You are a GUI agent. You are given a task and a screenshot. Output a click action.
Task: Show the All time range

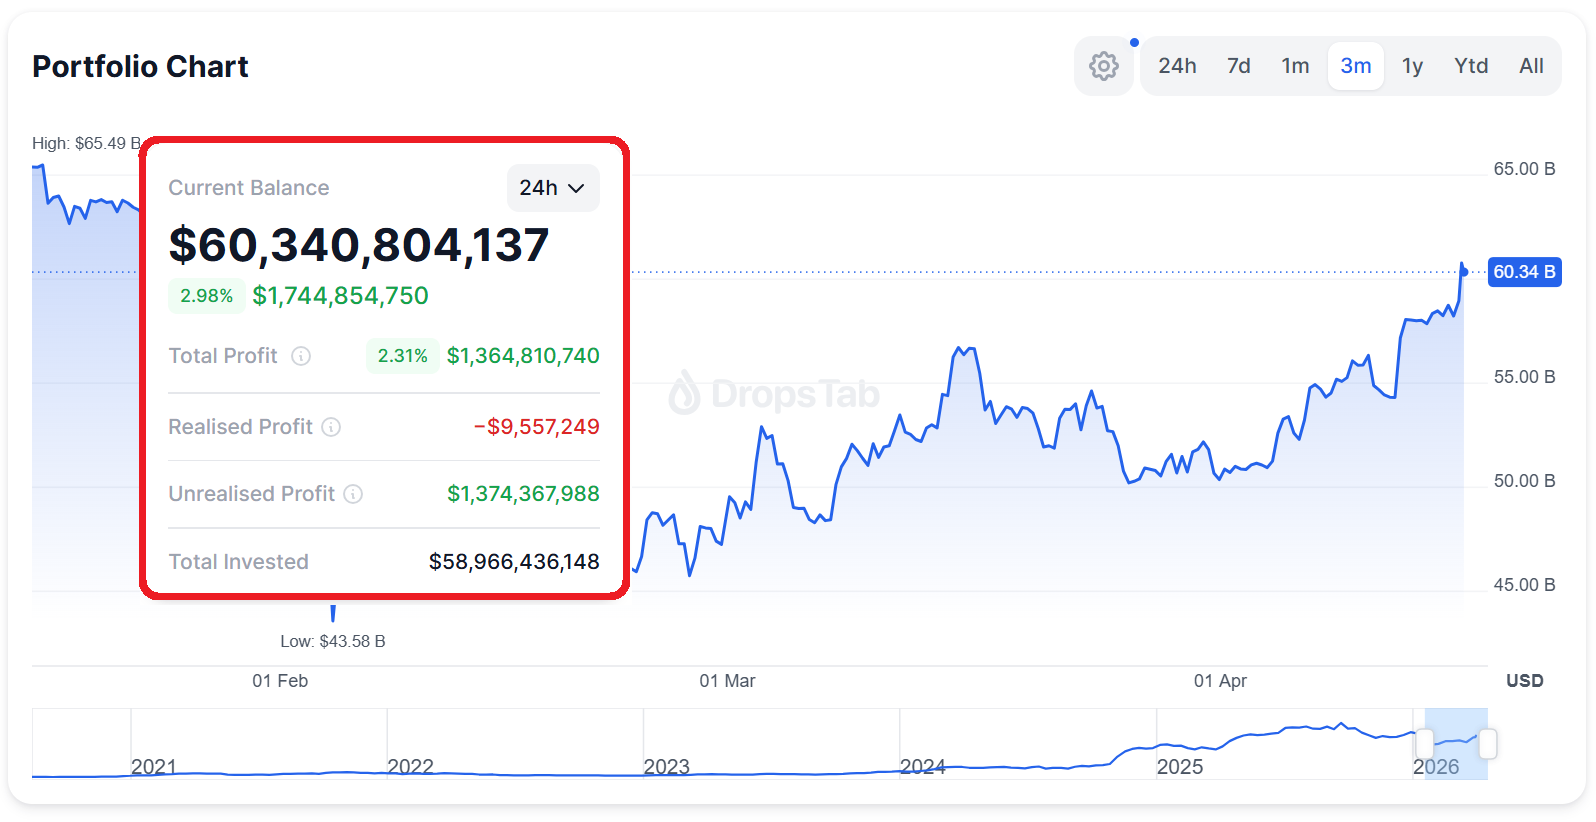point(1531,66)
